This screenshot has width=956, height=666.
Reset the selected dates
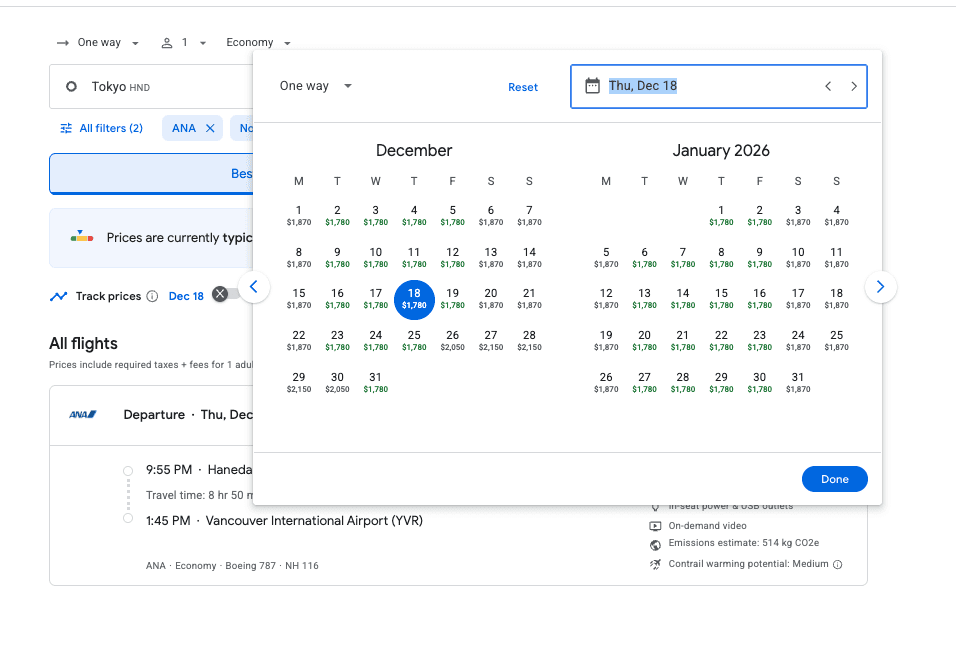523,87
